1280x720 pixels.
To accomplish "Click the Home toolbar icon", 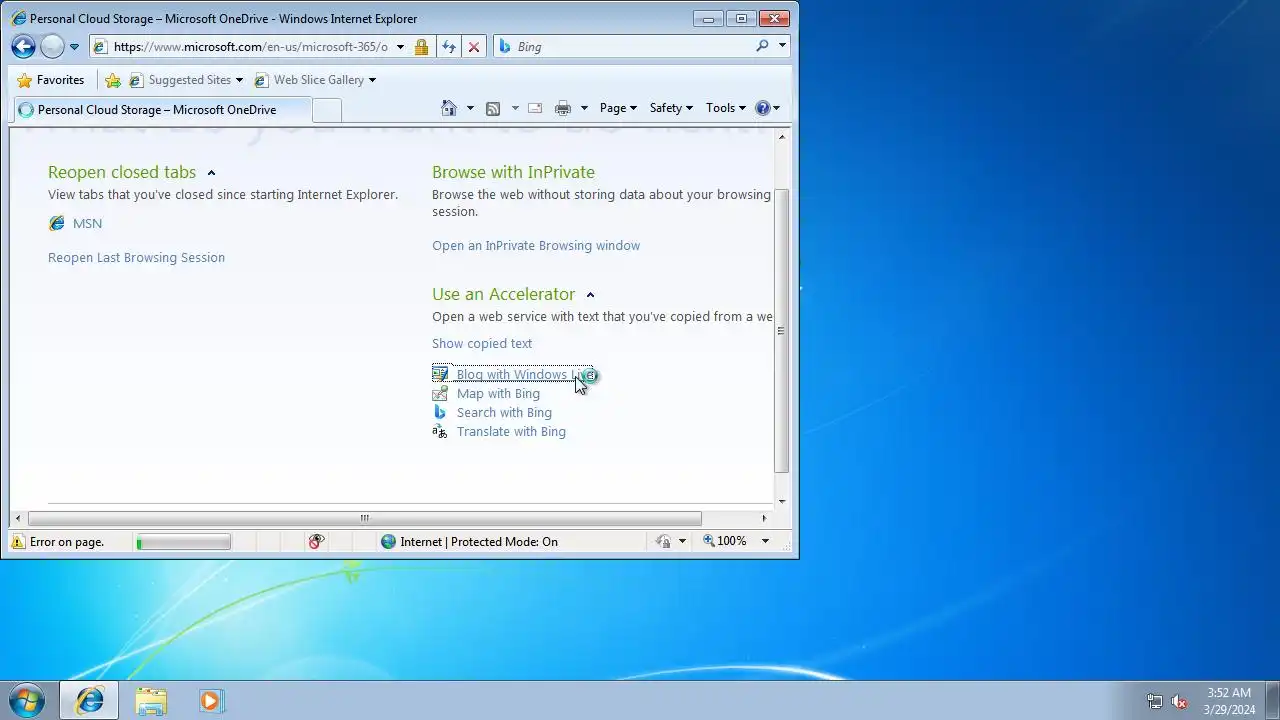I will click(449, 108).
